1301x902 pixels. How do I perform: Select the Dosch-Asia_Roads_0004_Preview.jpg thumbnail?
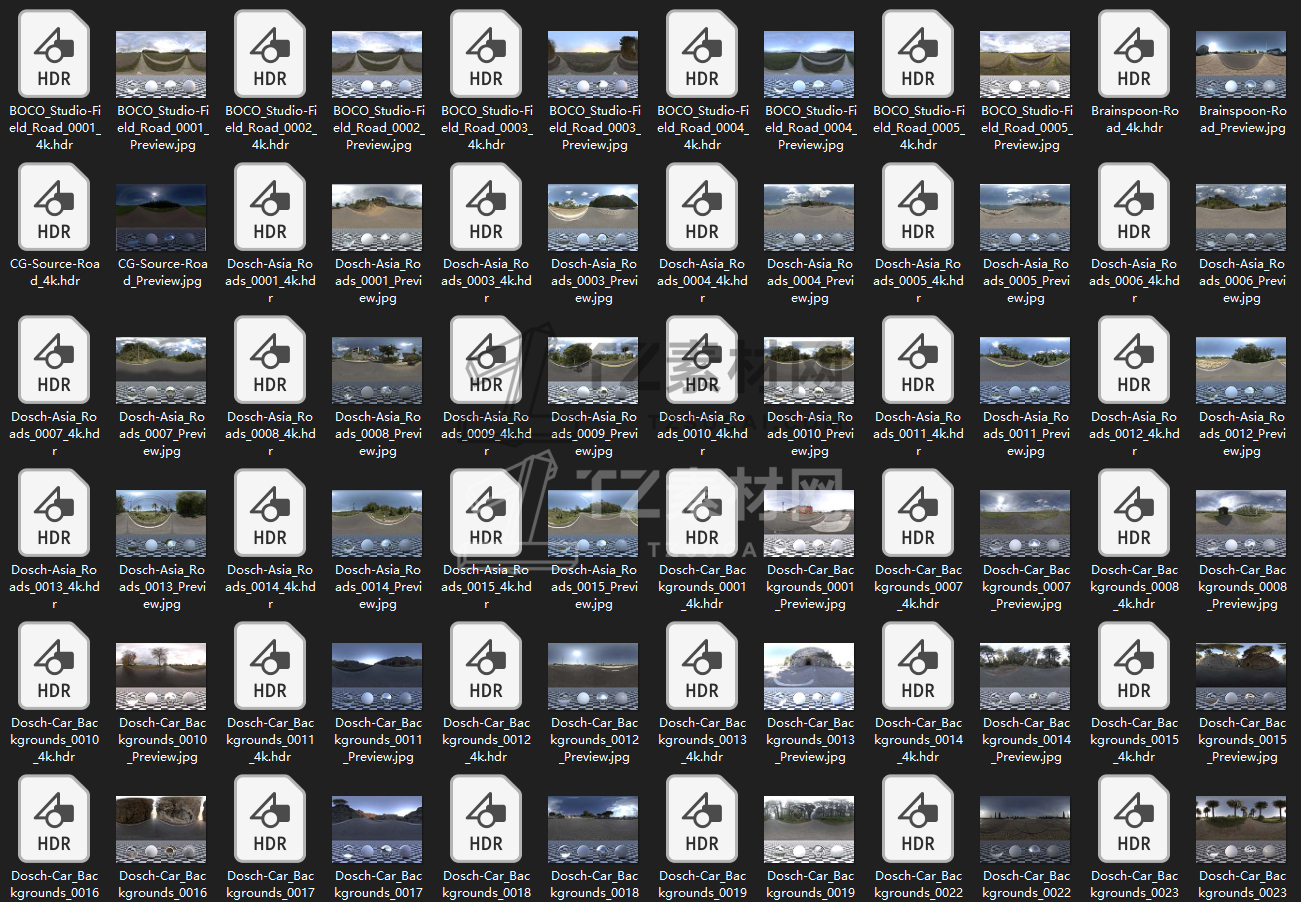pyautogui.click(x=810, y=217)
